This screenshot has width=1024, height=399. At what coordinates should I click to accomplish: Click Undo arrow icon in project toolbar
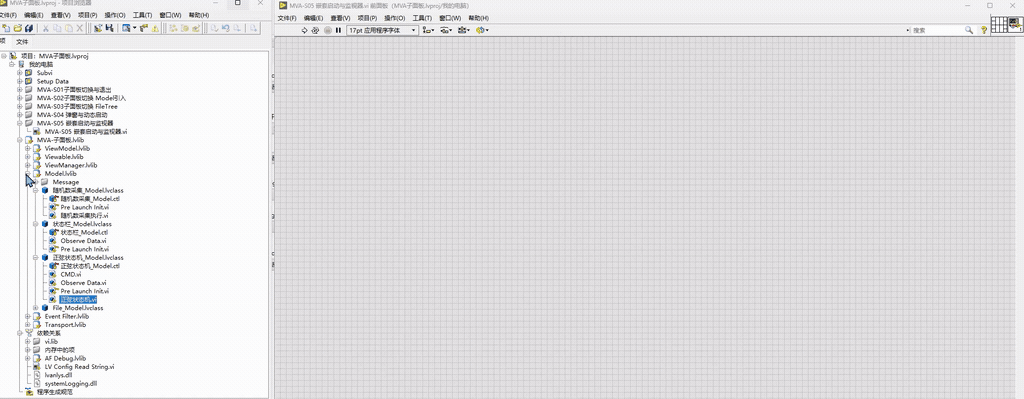pyautogui.click(x=225, y=28)
